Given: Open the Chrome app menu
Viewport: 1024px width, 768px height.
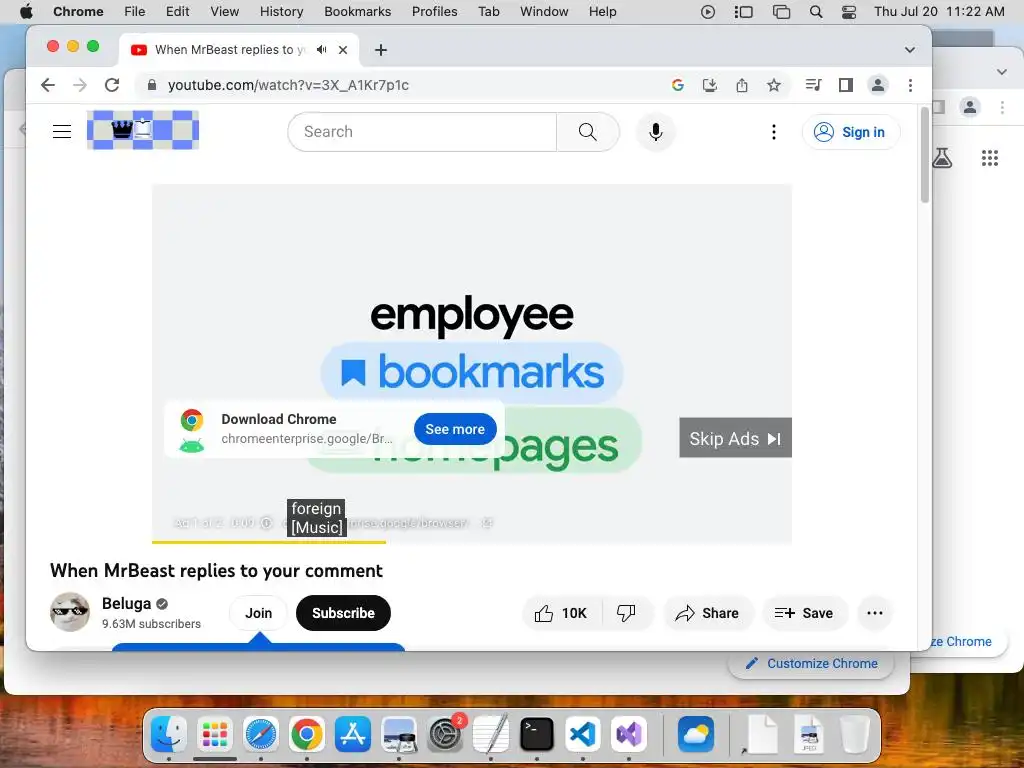Looking at the screenshot, I should [x=78, y=12].
